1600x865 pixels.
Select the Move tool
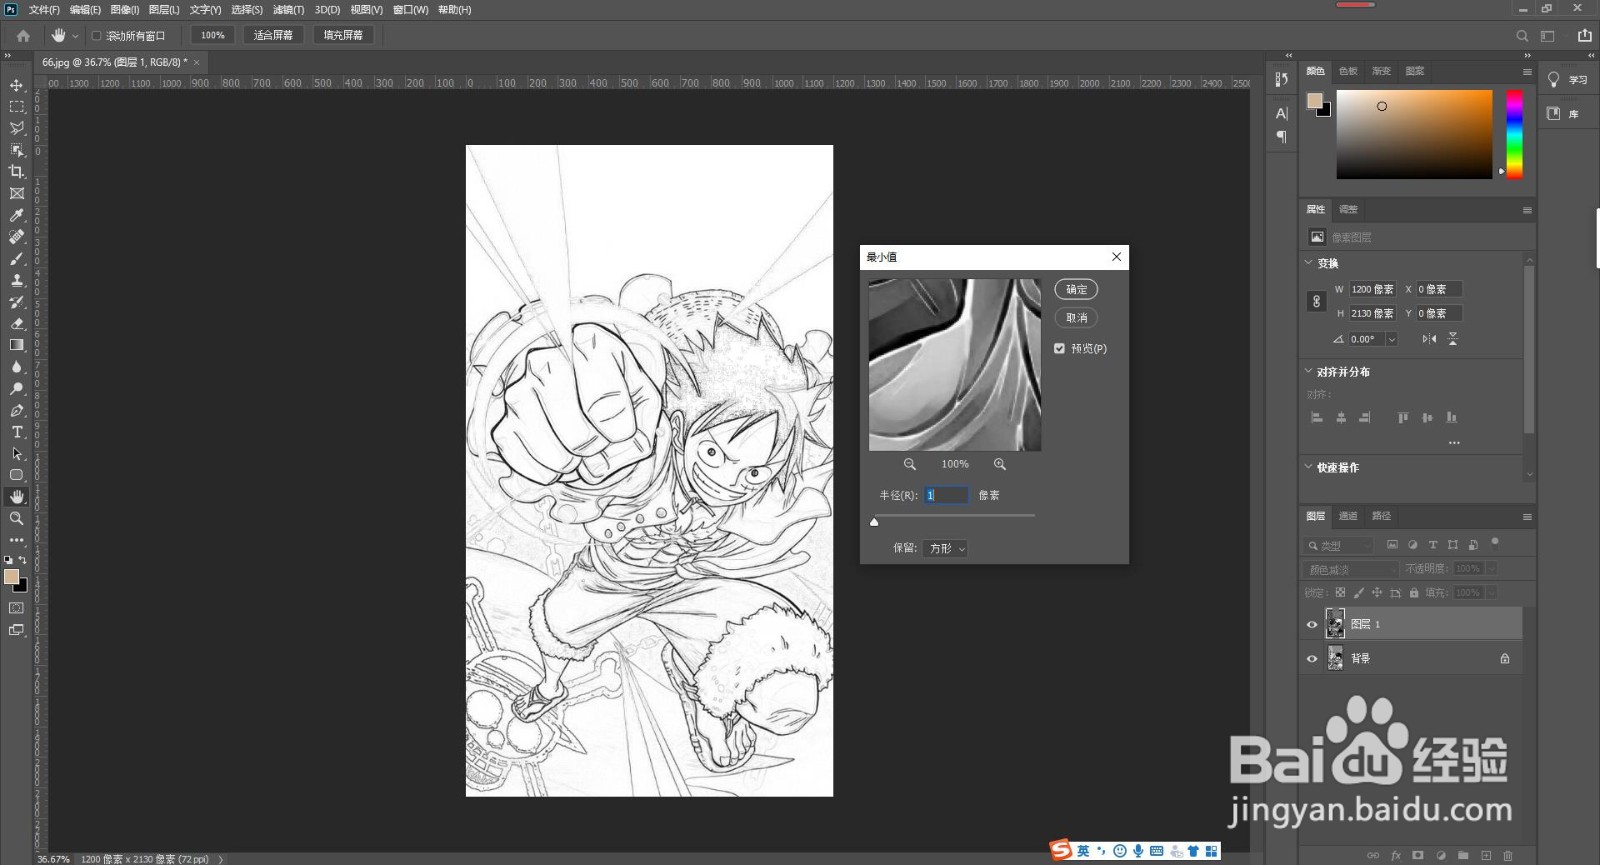tap(17, 85)
